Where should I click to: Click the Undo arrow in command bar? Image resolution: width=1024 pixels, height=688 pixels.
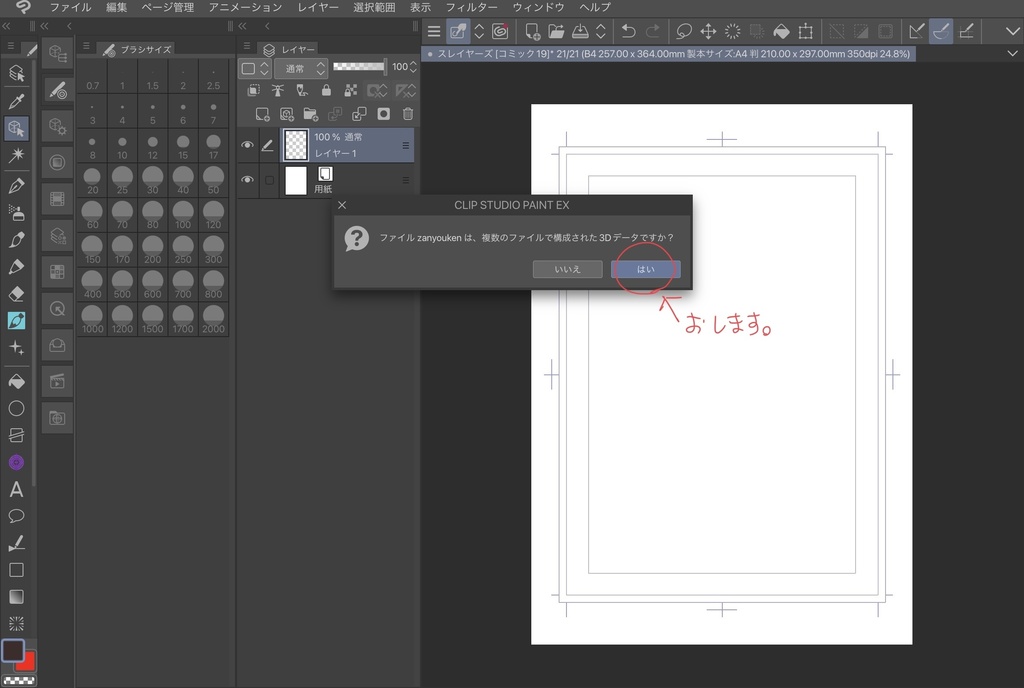click(x=628, y=32)
